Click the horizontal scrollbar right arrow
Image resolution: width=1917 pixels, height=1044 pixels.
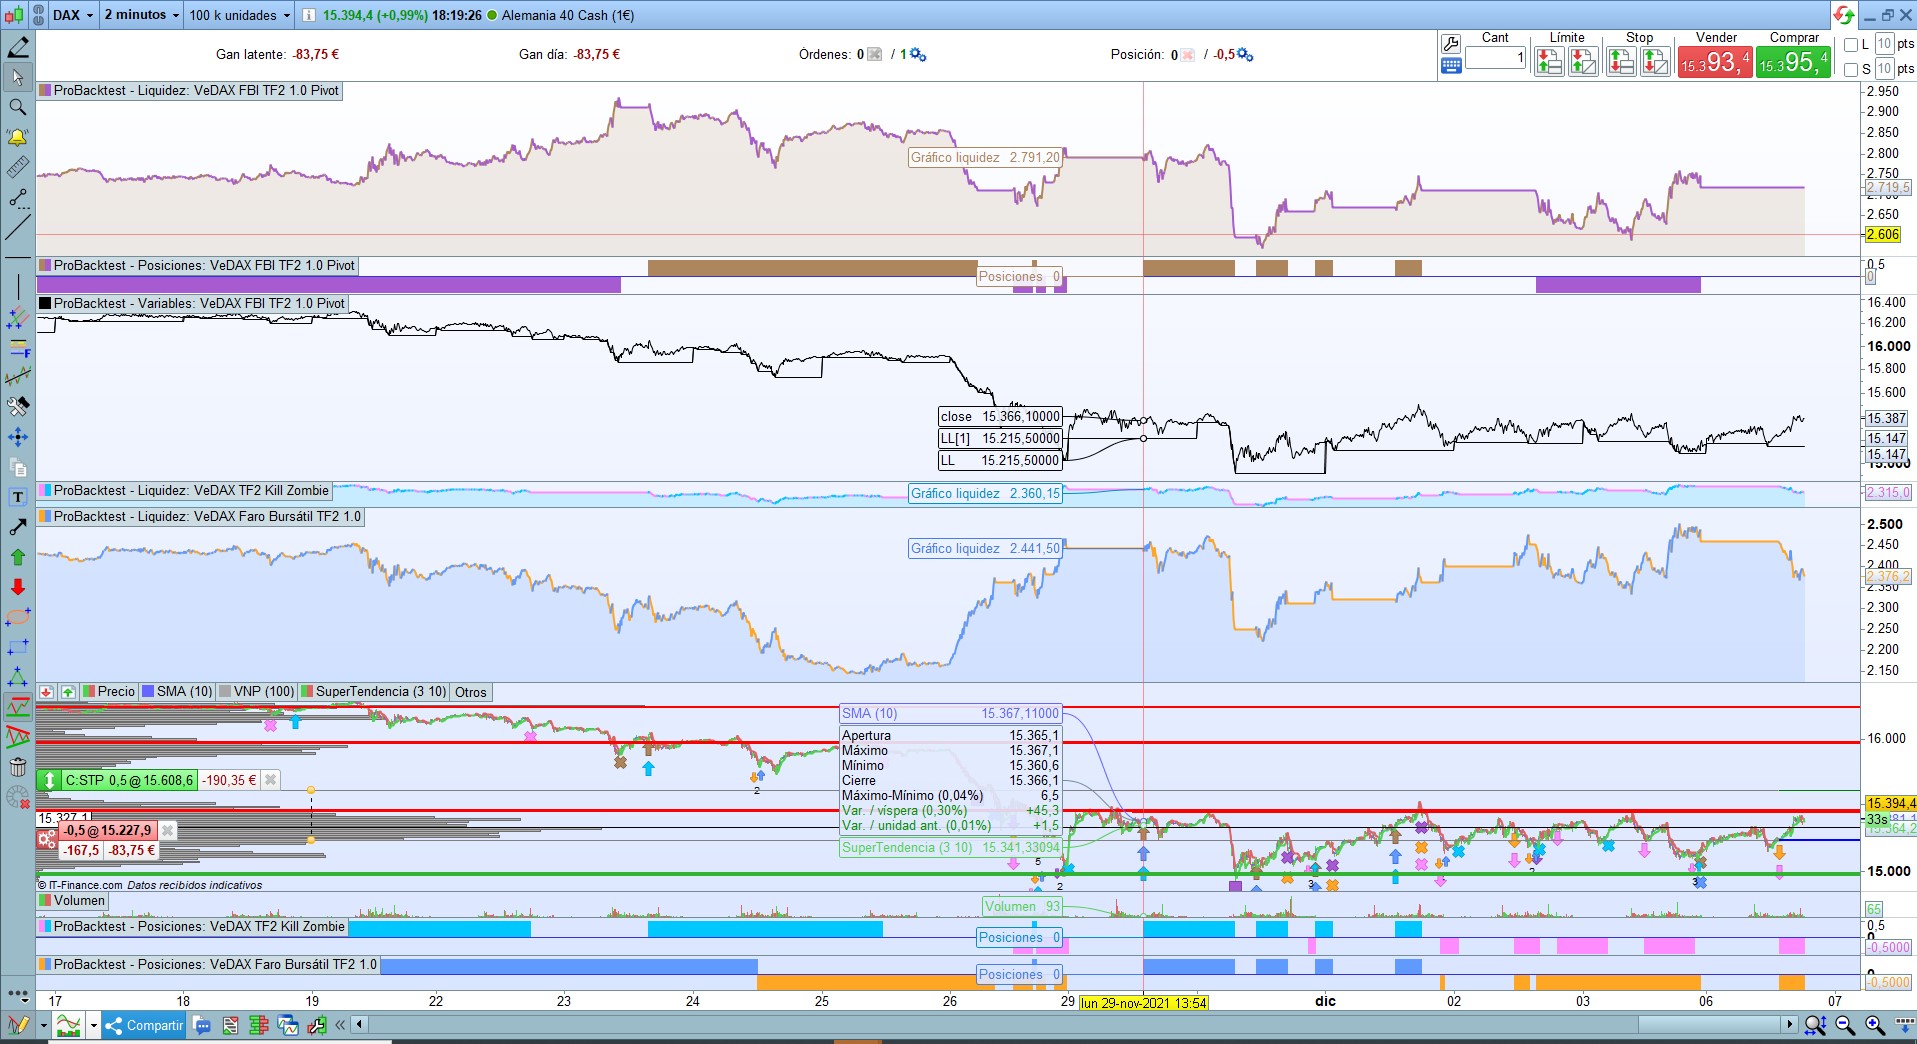pyautogui.click(x=1790, y=1024)
